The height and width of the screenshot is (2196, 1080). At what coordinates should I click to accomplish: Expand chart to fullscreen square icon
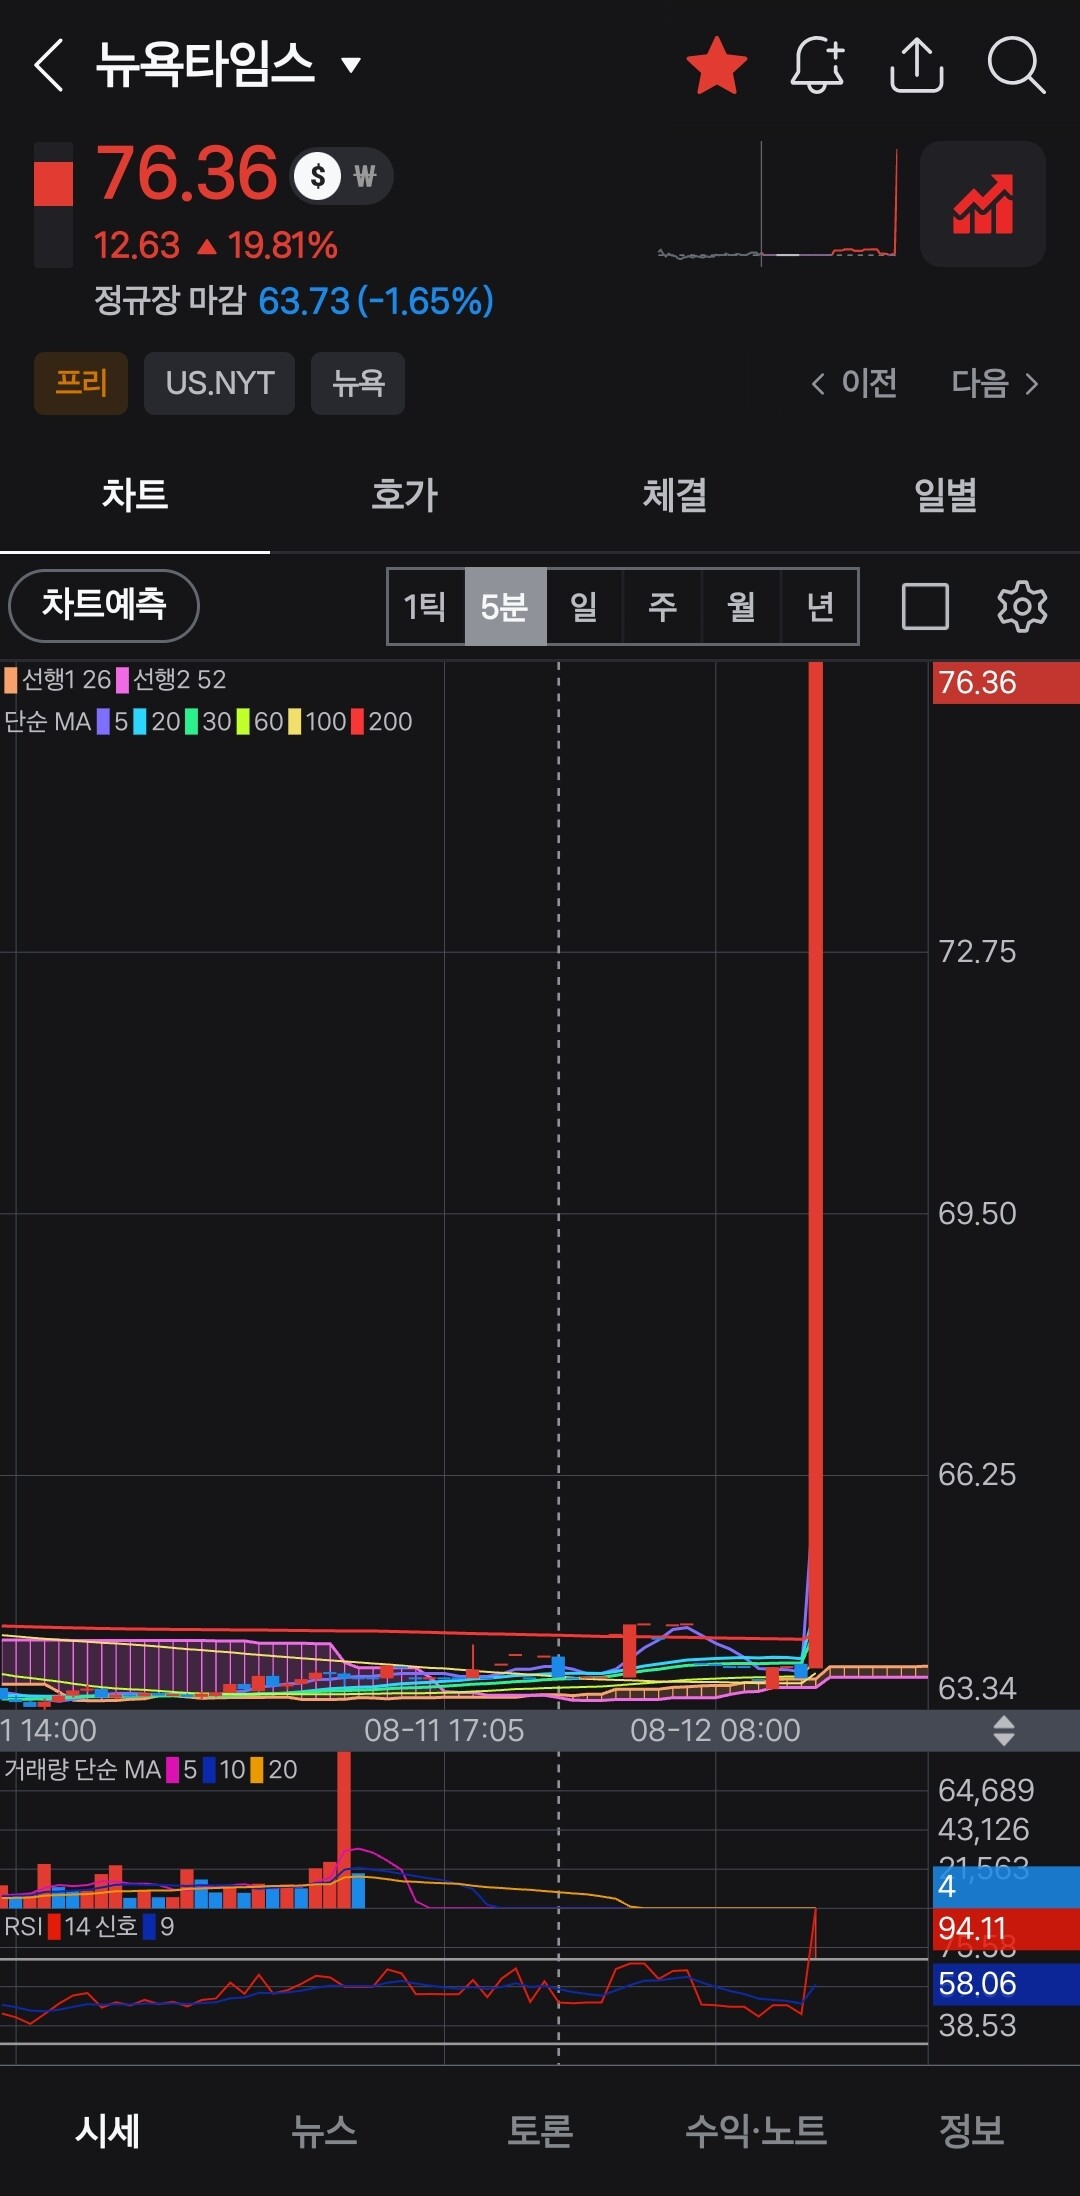click(x=925, y=606)
